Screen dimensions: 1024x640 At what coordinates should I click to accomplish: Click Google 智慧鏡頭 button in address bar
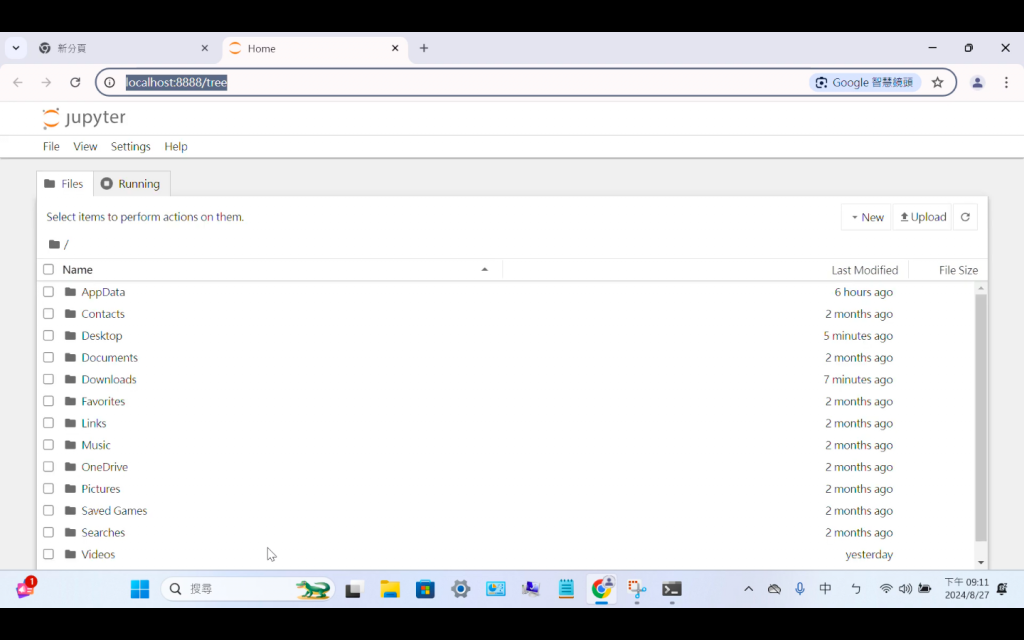tap(865, 82)
